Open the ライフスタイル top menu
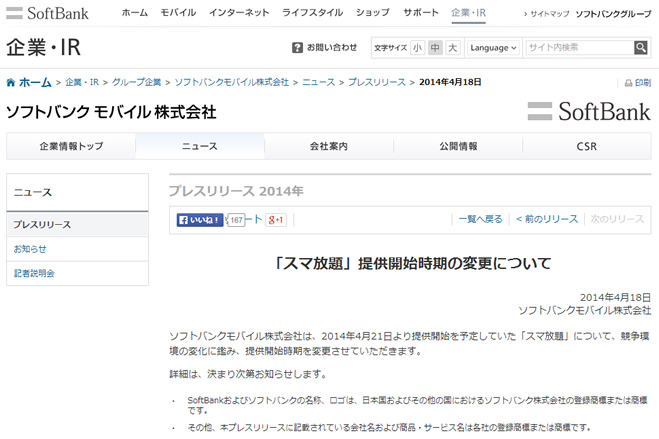 tap(312, 13)
